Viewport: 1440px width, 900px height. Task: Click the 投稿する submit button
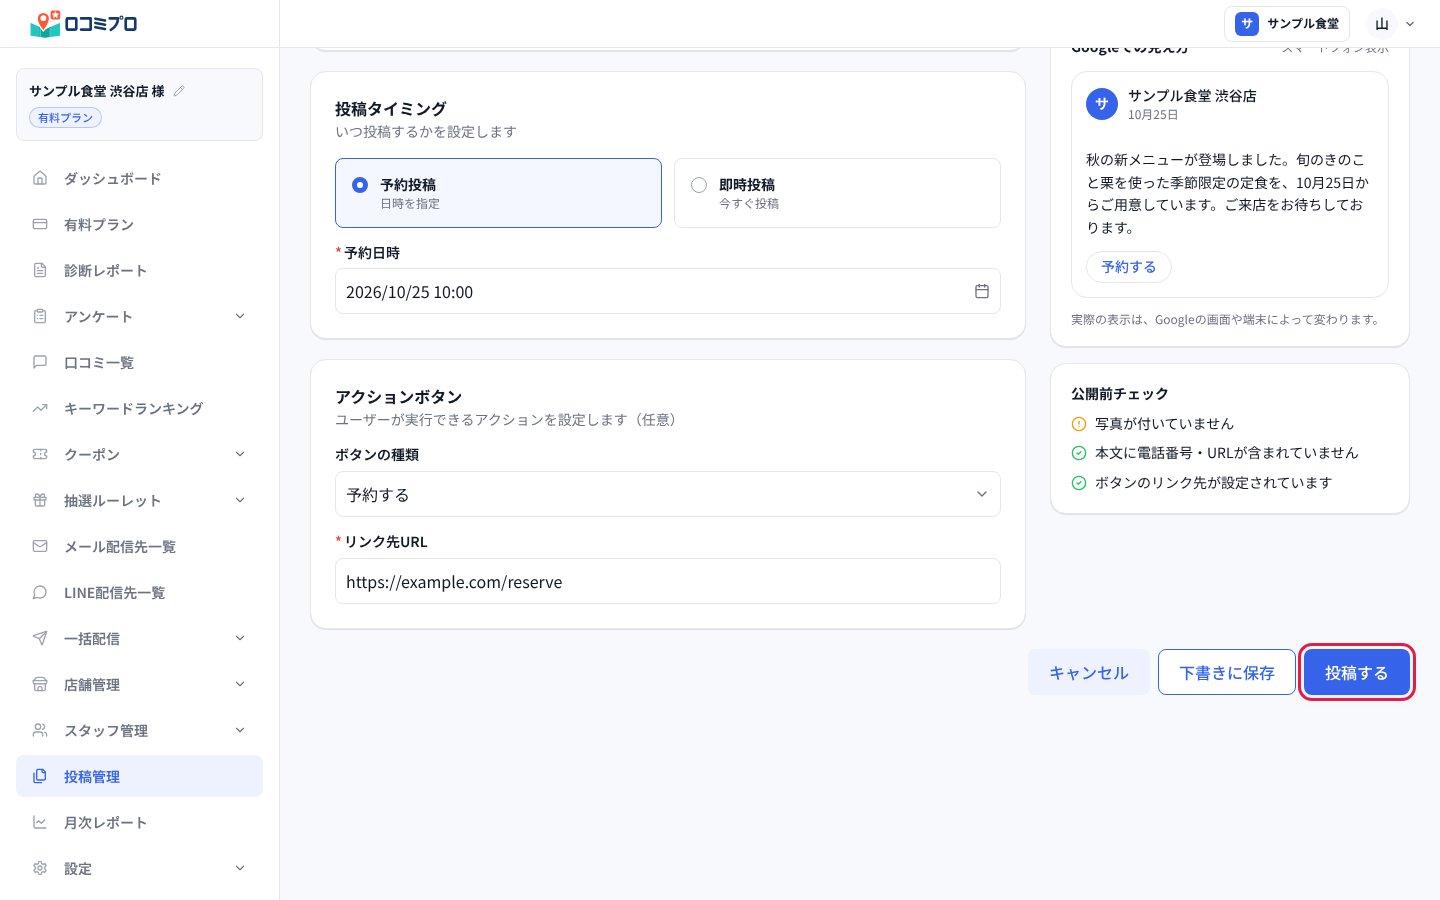tap(1356, 672)
